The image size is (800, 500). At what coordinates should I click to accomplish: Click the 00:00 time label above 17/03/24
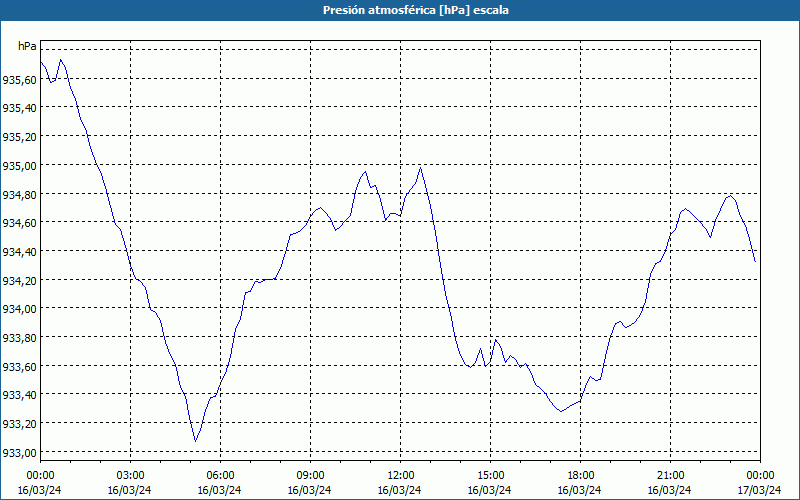point(760,476)
